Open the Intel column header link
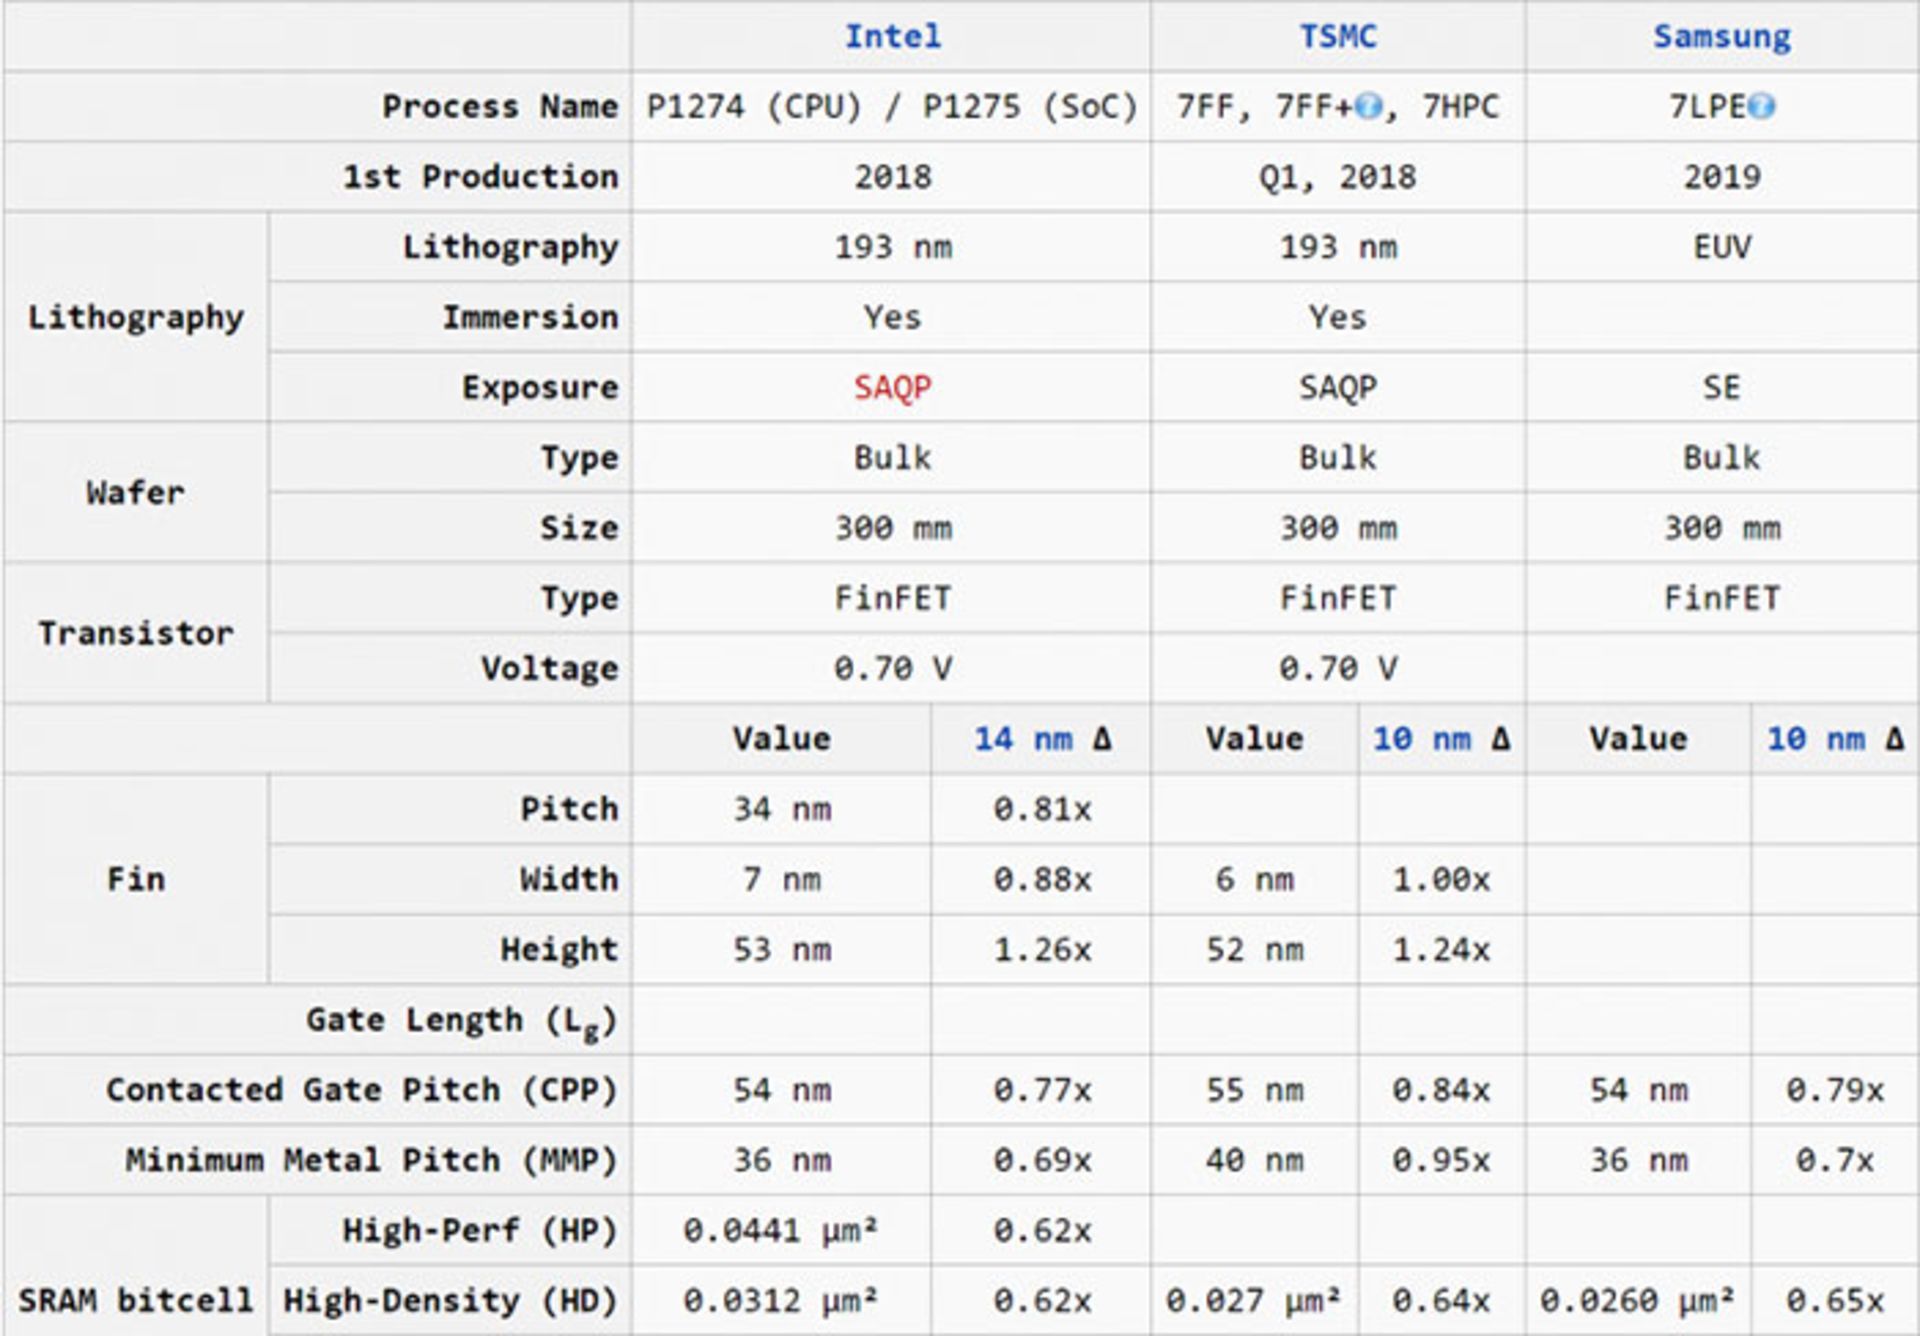The width and height of the screenshot is (1920, 1336). click(x=892, y=37)
